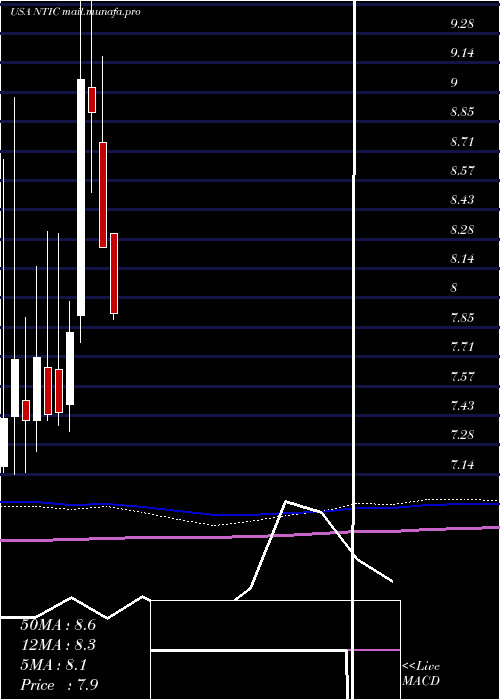Click the 7.71 price axis label
The height and width of the screenshot is (700, 500).
(x=462, y=347)
